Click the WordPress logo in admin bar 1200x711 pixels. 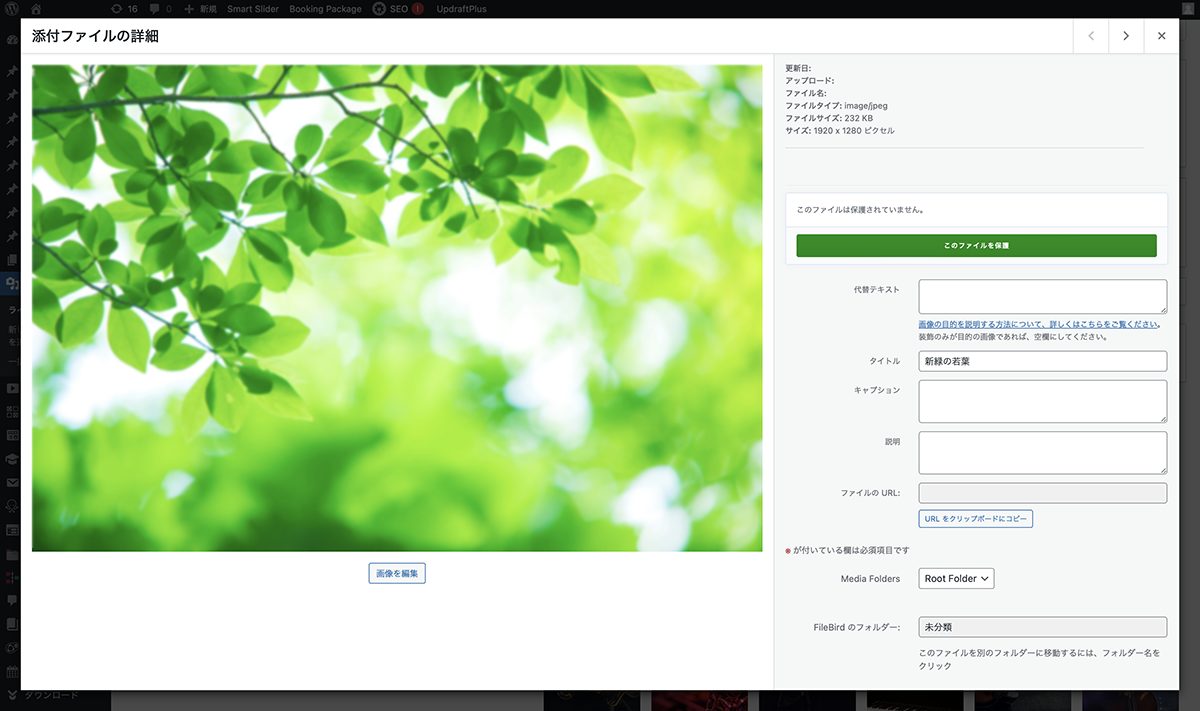[x=11, y=9]
